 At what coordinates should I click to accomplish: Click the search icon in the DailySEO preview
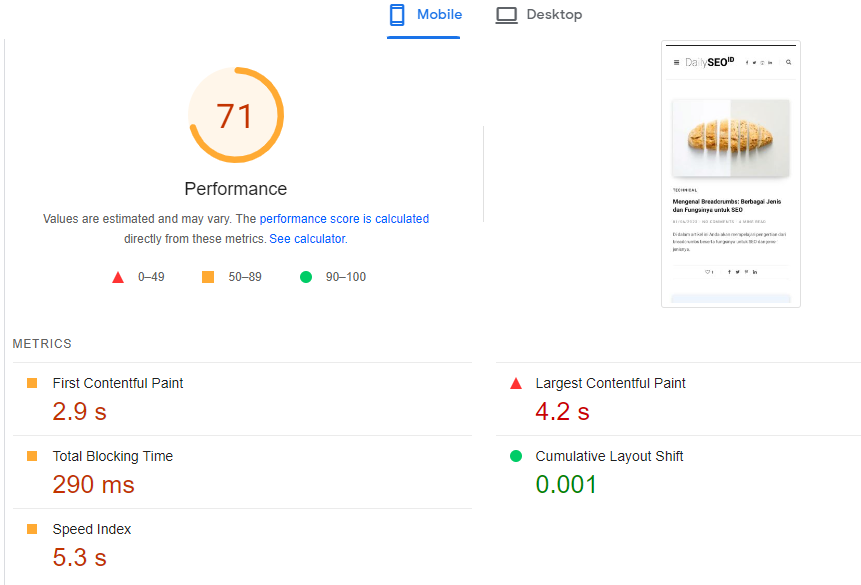(x=789, y=62)
